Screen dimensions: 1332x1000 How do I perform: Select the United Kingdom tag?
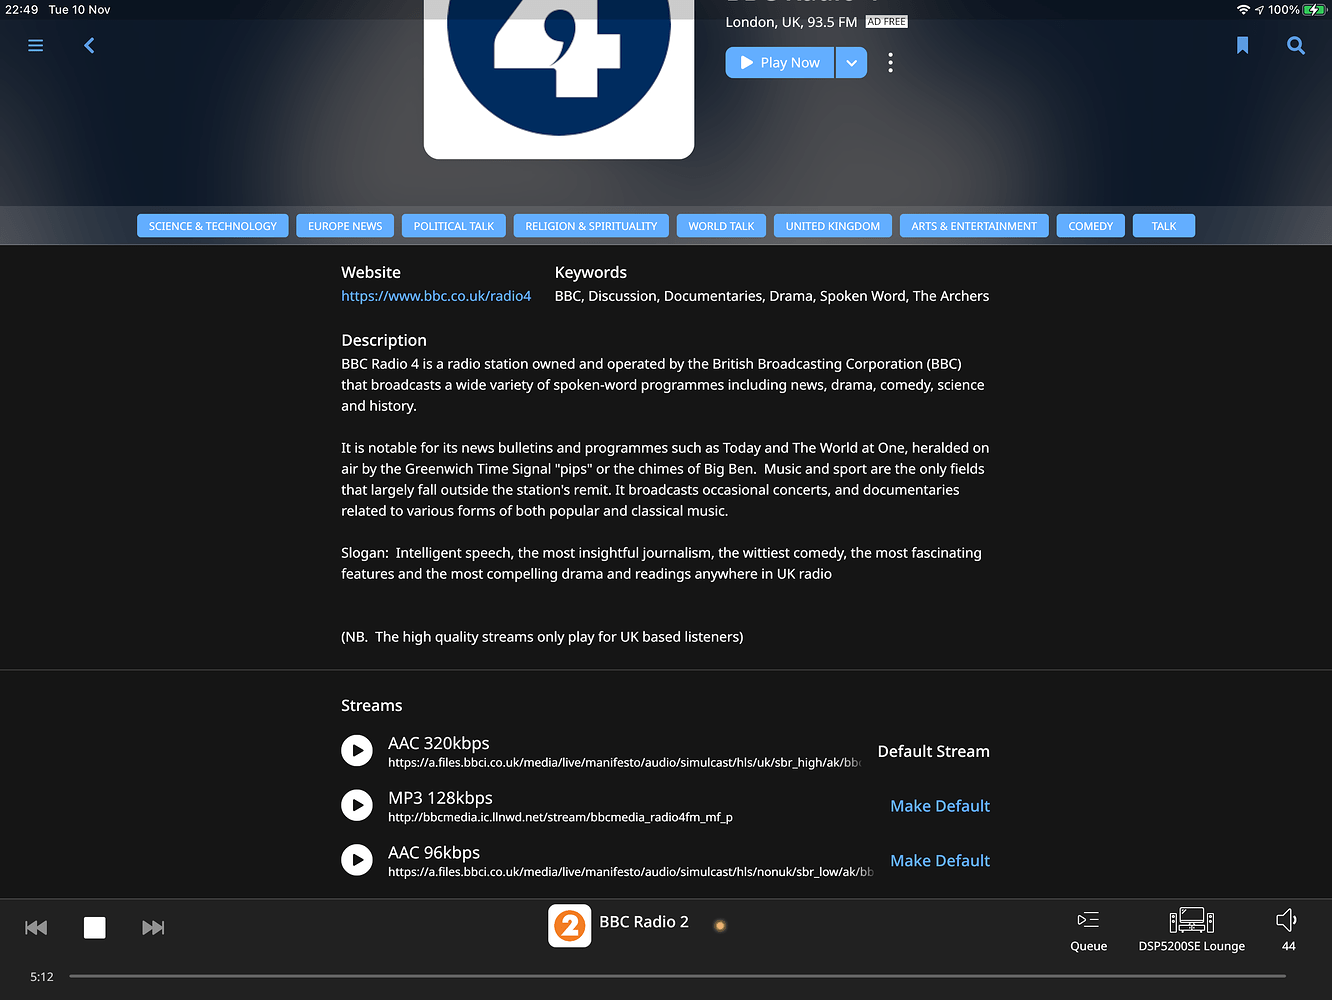point(833,226)
